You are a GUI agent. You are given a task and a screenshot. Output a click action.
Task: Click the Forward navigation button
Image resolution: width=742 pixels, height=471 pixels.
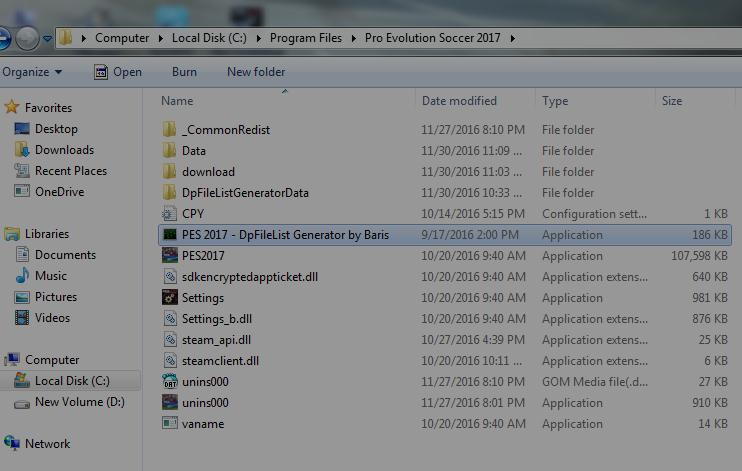pos(27,38)
